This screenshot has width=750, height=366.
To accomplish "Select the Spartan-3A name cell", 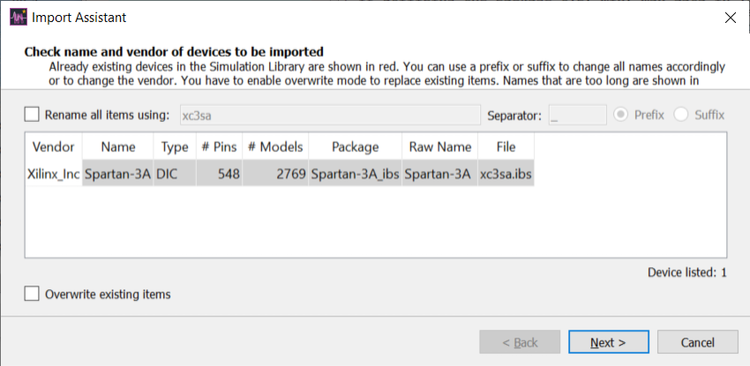I will coord(118,174).
